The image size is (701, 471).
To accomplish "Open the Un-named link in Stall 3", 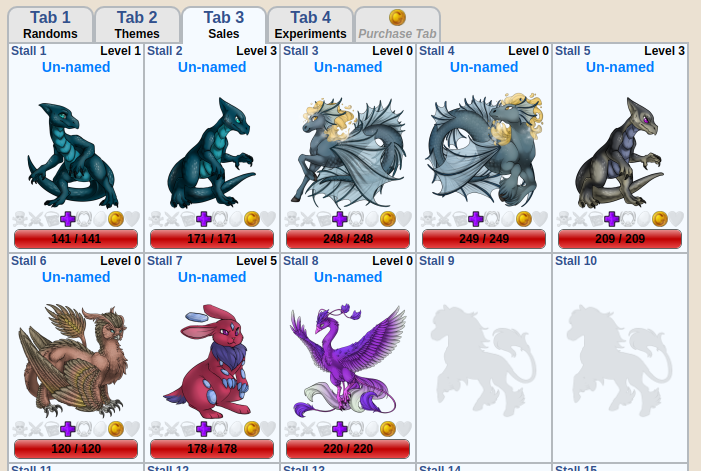I will (348, 67).
